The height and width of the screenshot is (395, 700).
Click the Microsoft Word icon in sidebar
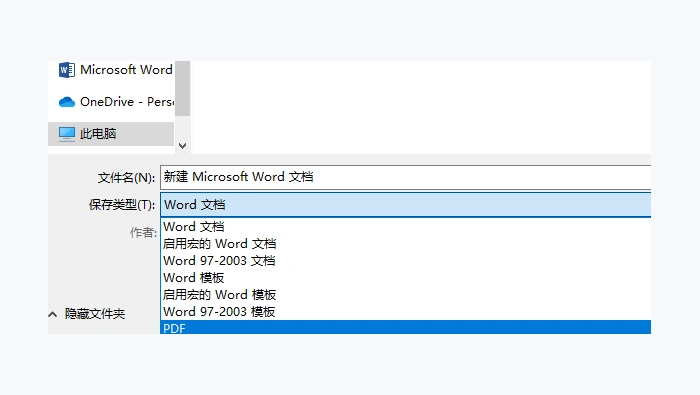[67, 70]
